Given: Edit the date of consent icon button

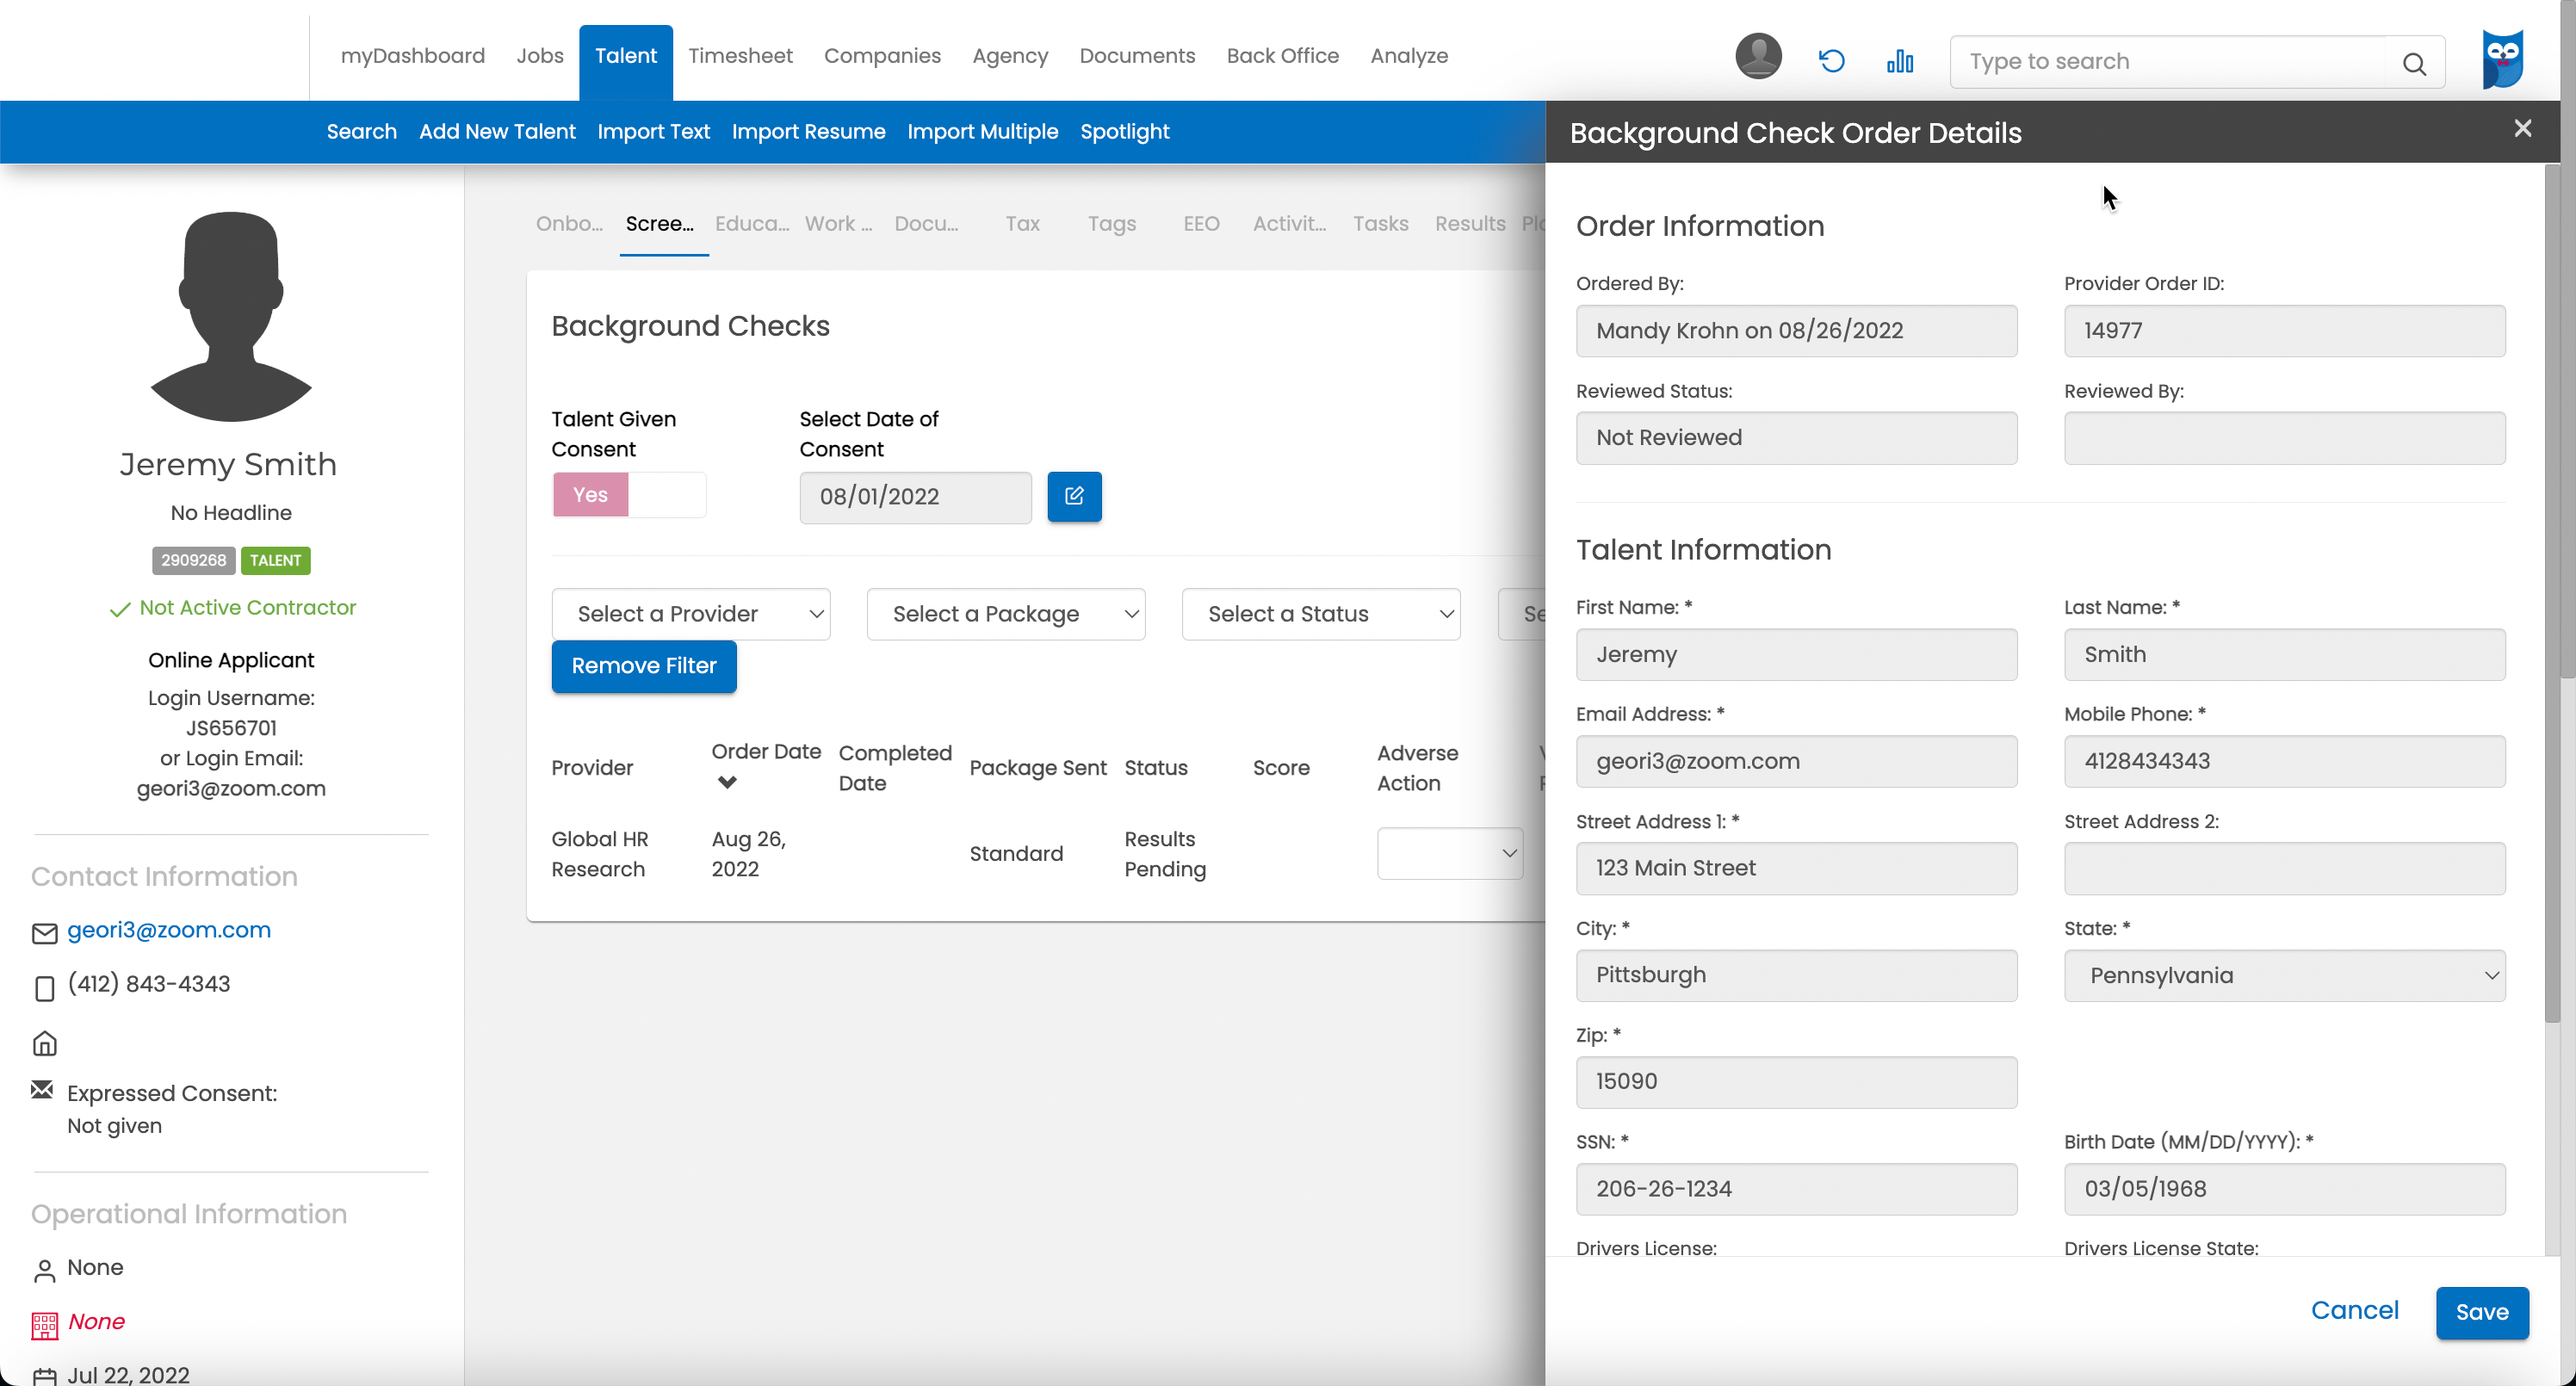Looking at the screenshot, I should (1074, 497).
